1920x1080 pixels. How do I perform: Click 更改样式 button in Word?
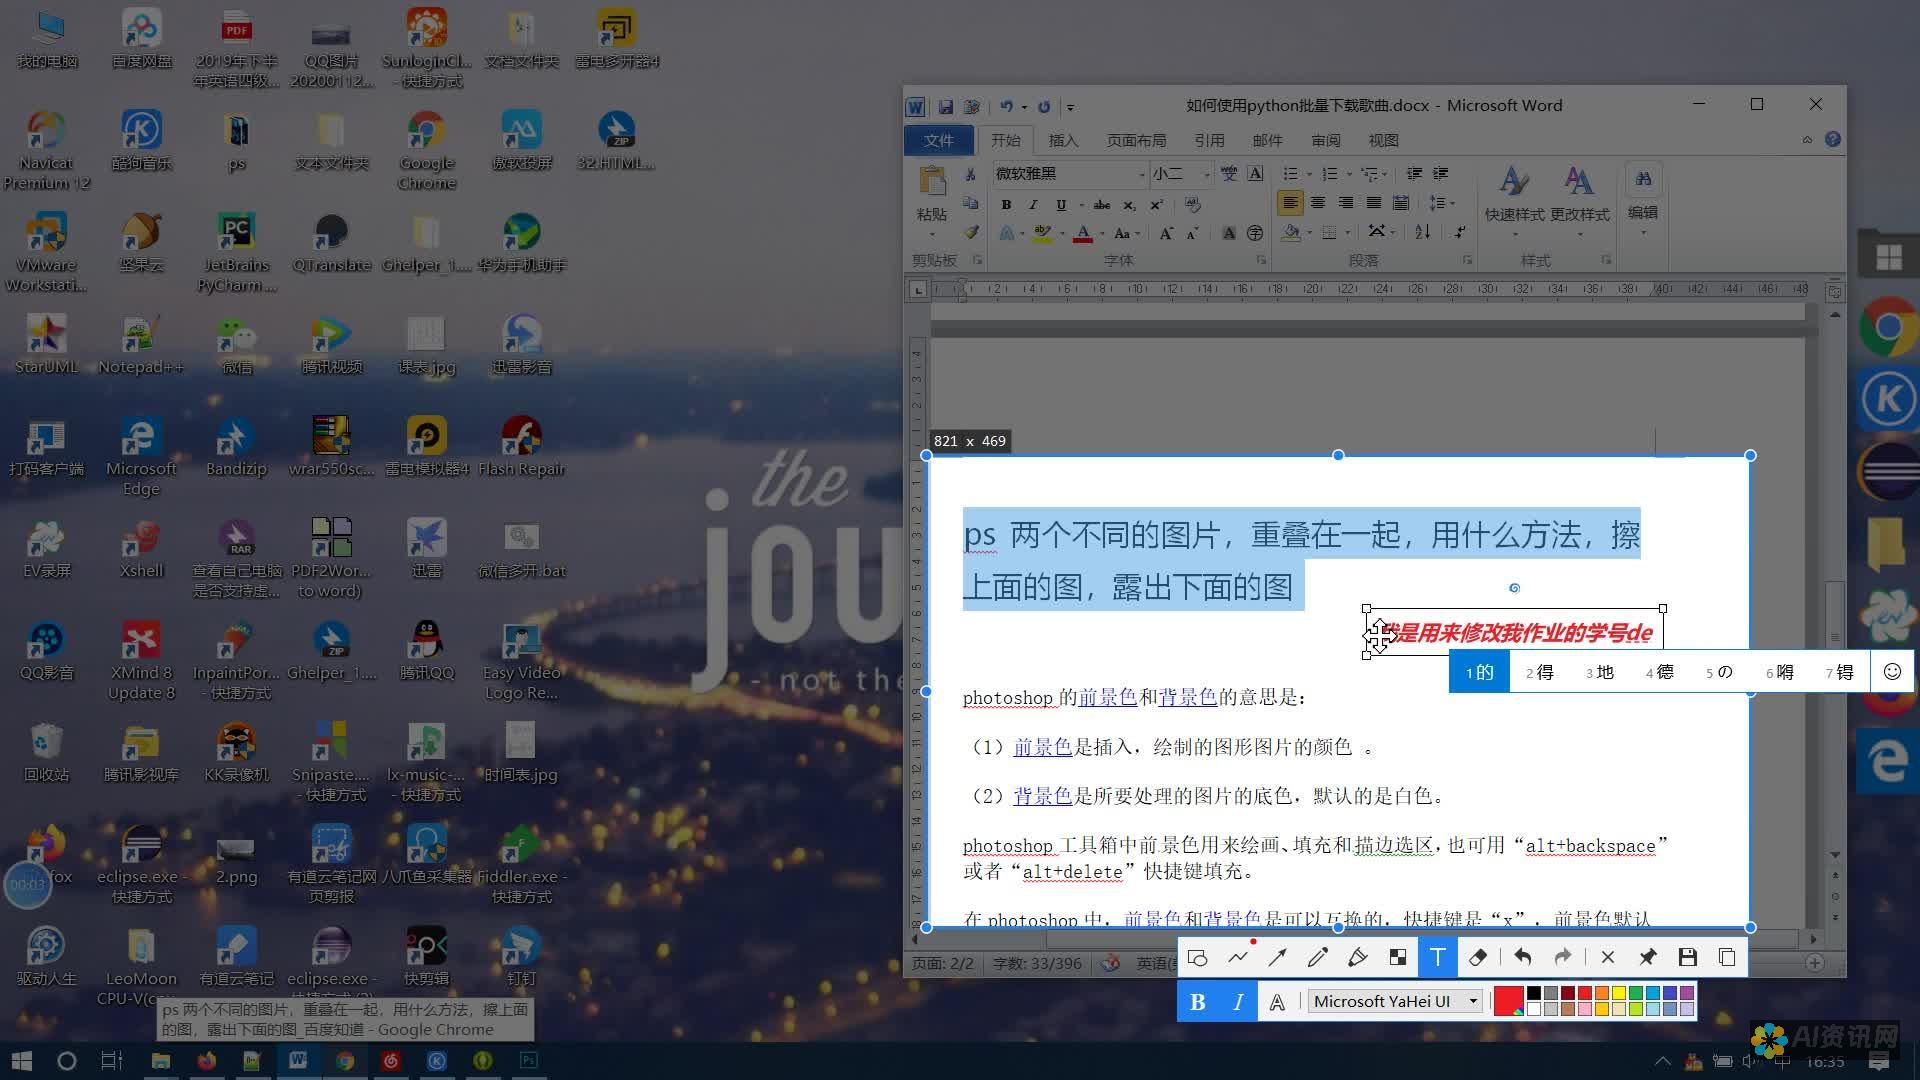1579,199
